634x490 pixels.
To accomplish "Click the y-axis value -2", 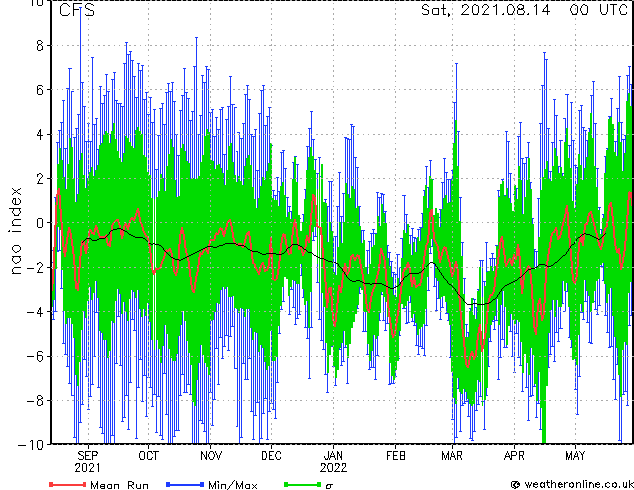I will (34, 267).
